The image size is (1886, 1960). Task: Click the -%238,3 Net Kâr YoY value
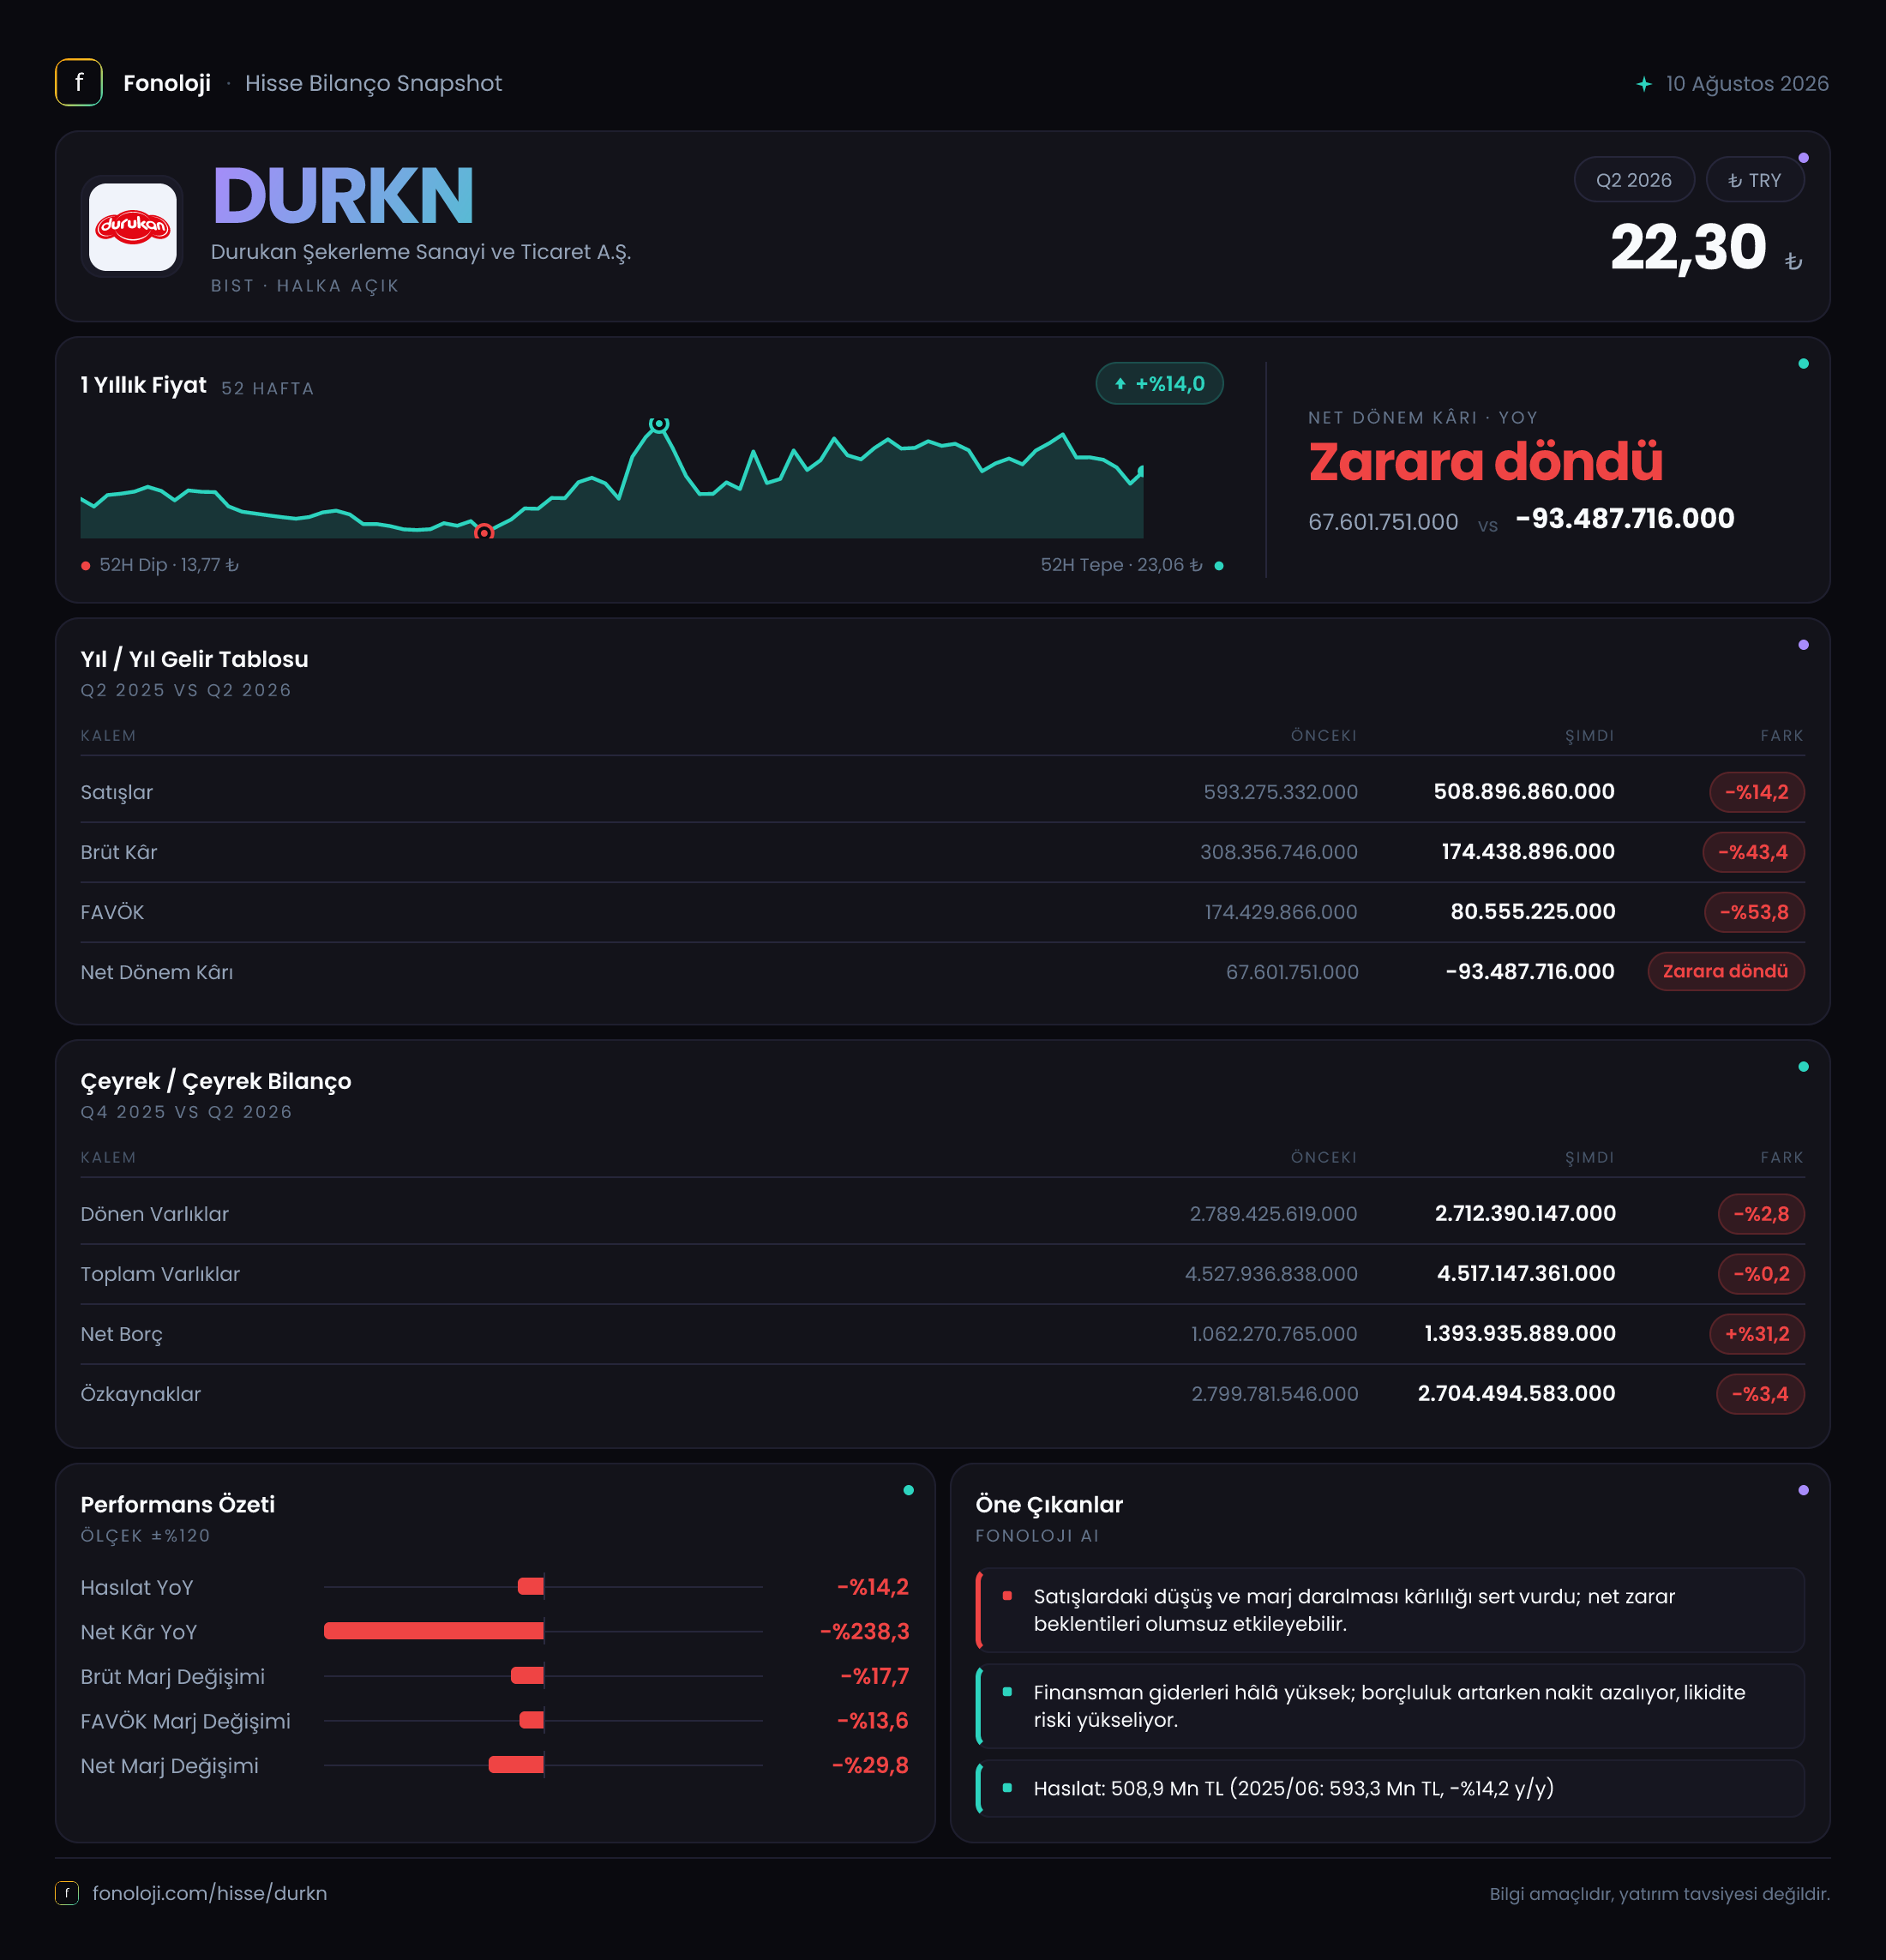point(865,1632)
